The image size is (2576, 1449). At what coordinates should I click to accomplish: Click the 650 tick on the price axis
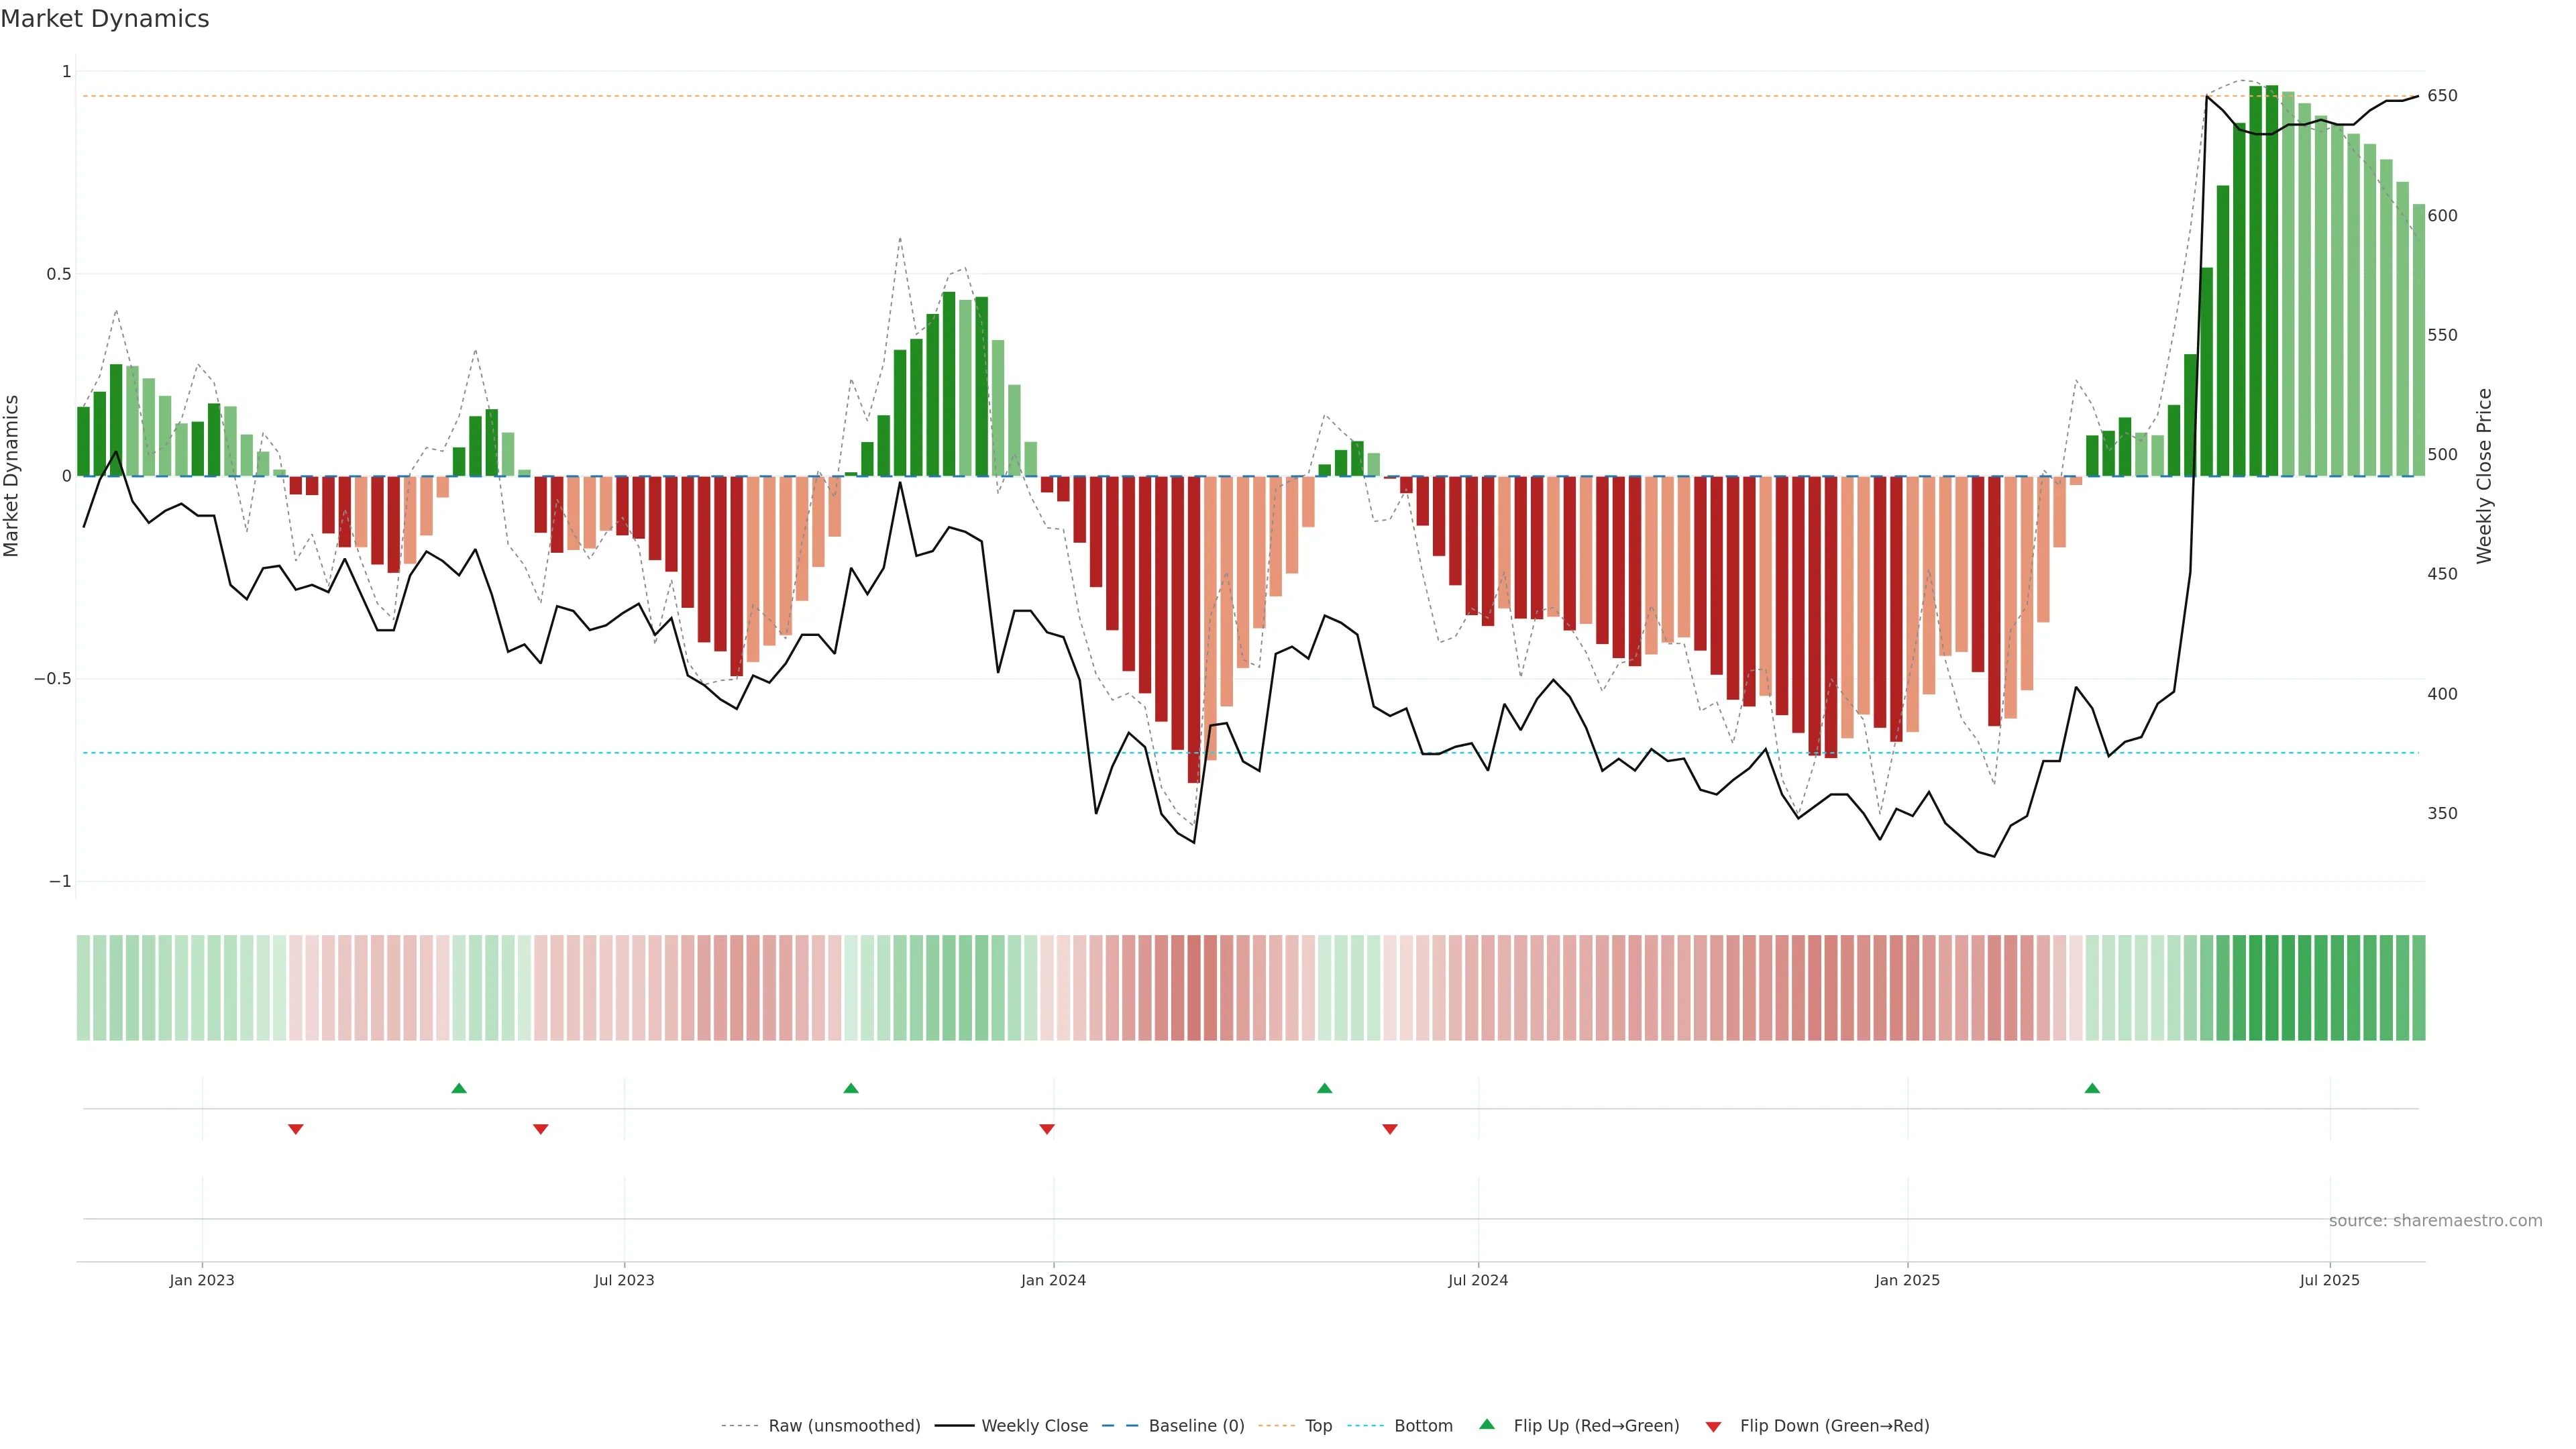pos(2442,96)
